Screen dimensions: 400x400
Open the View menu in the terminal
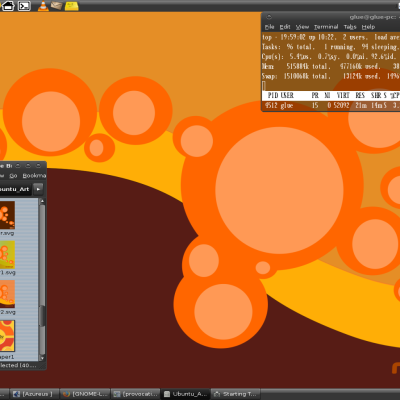[302, 27]
